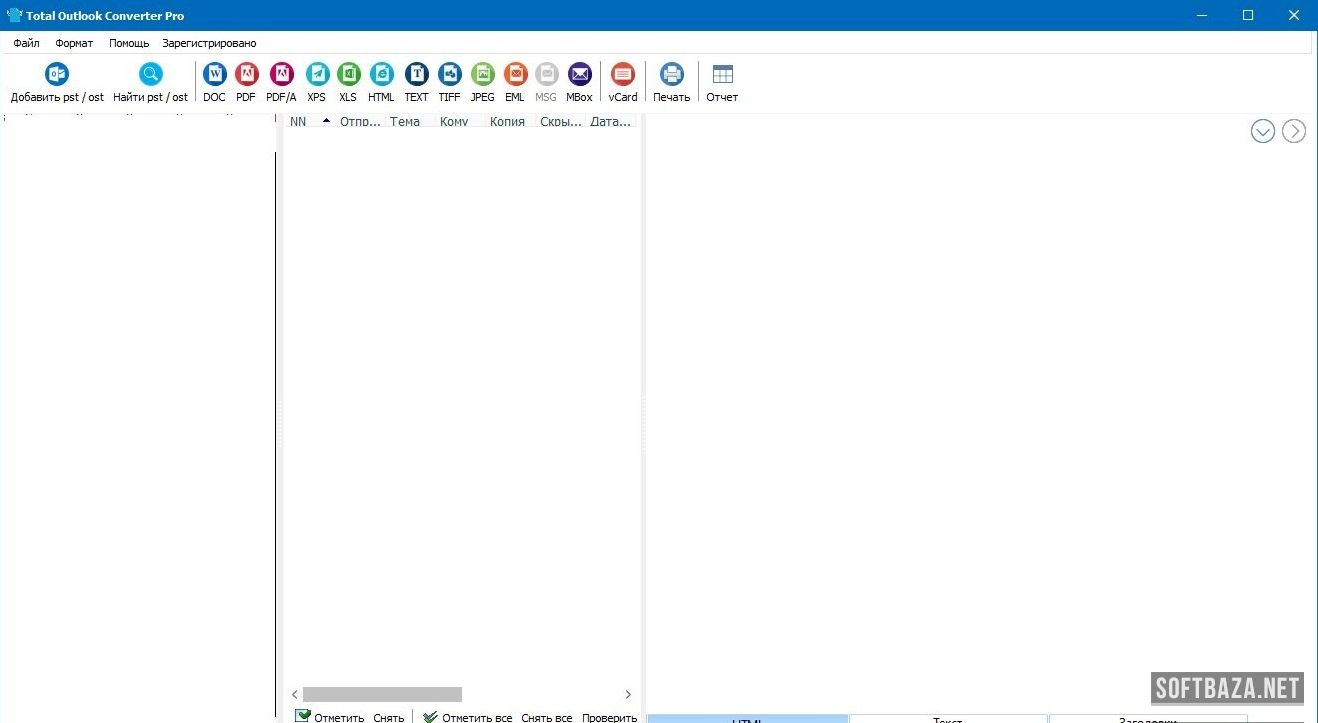Convert to DOC format icon
The width and height of the screenshot is (1318, 723).
tap(214, 75)
